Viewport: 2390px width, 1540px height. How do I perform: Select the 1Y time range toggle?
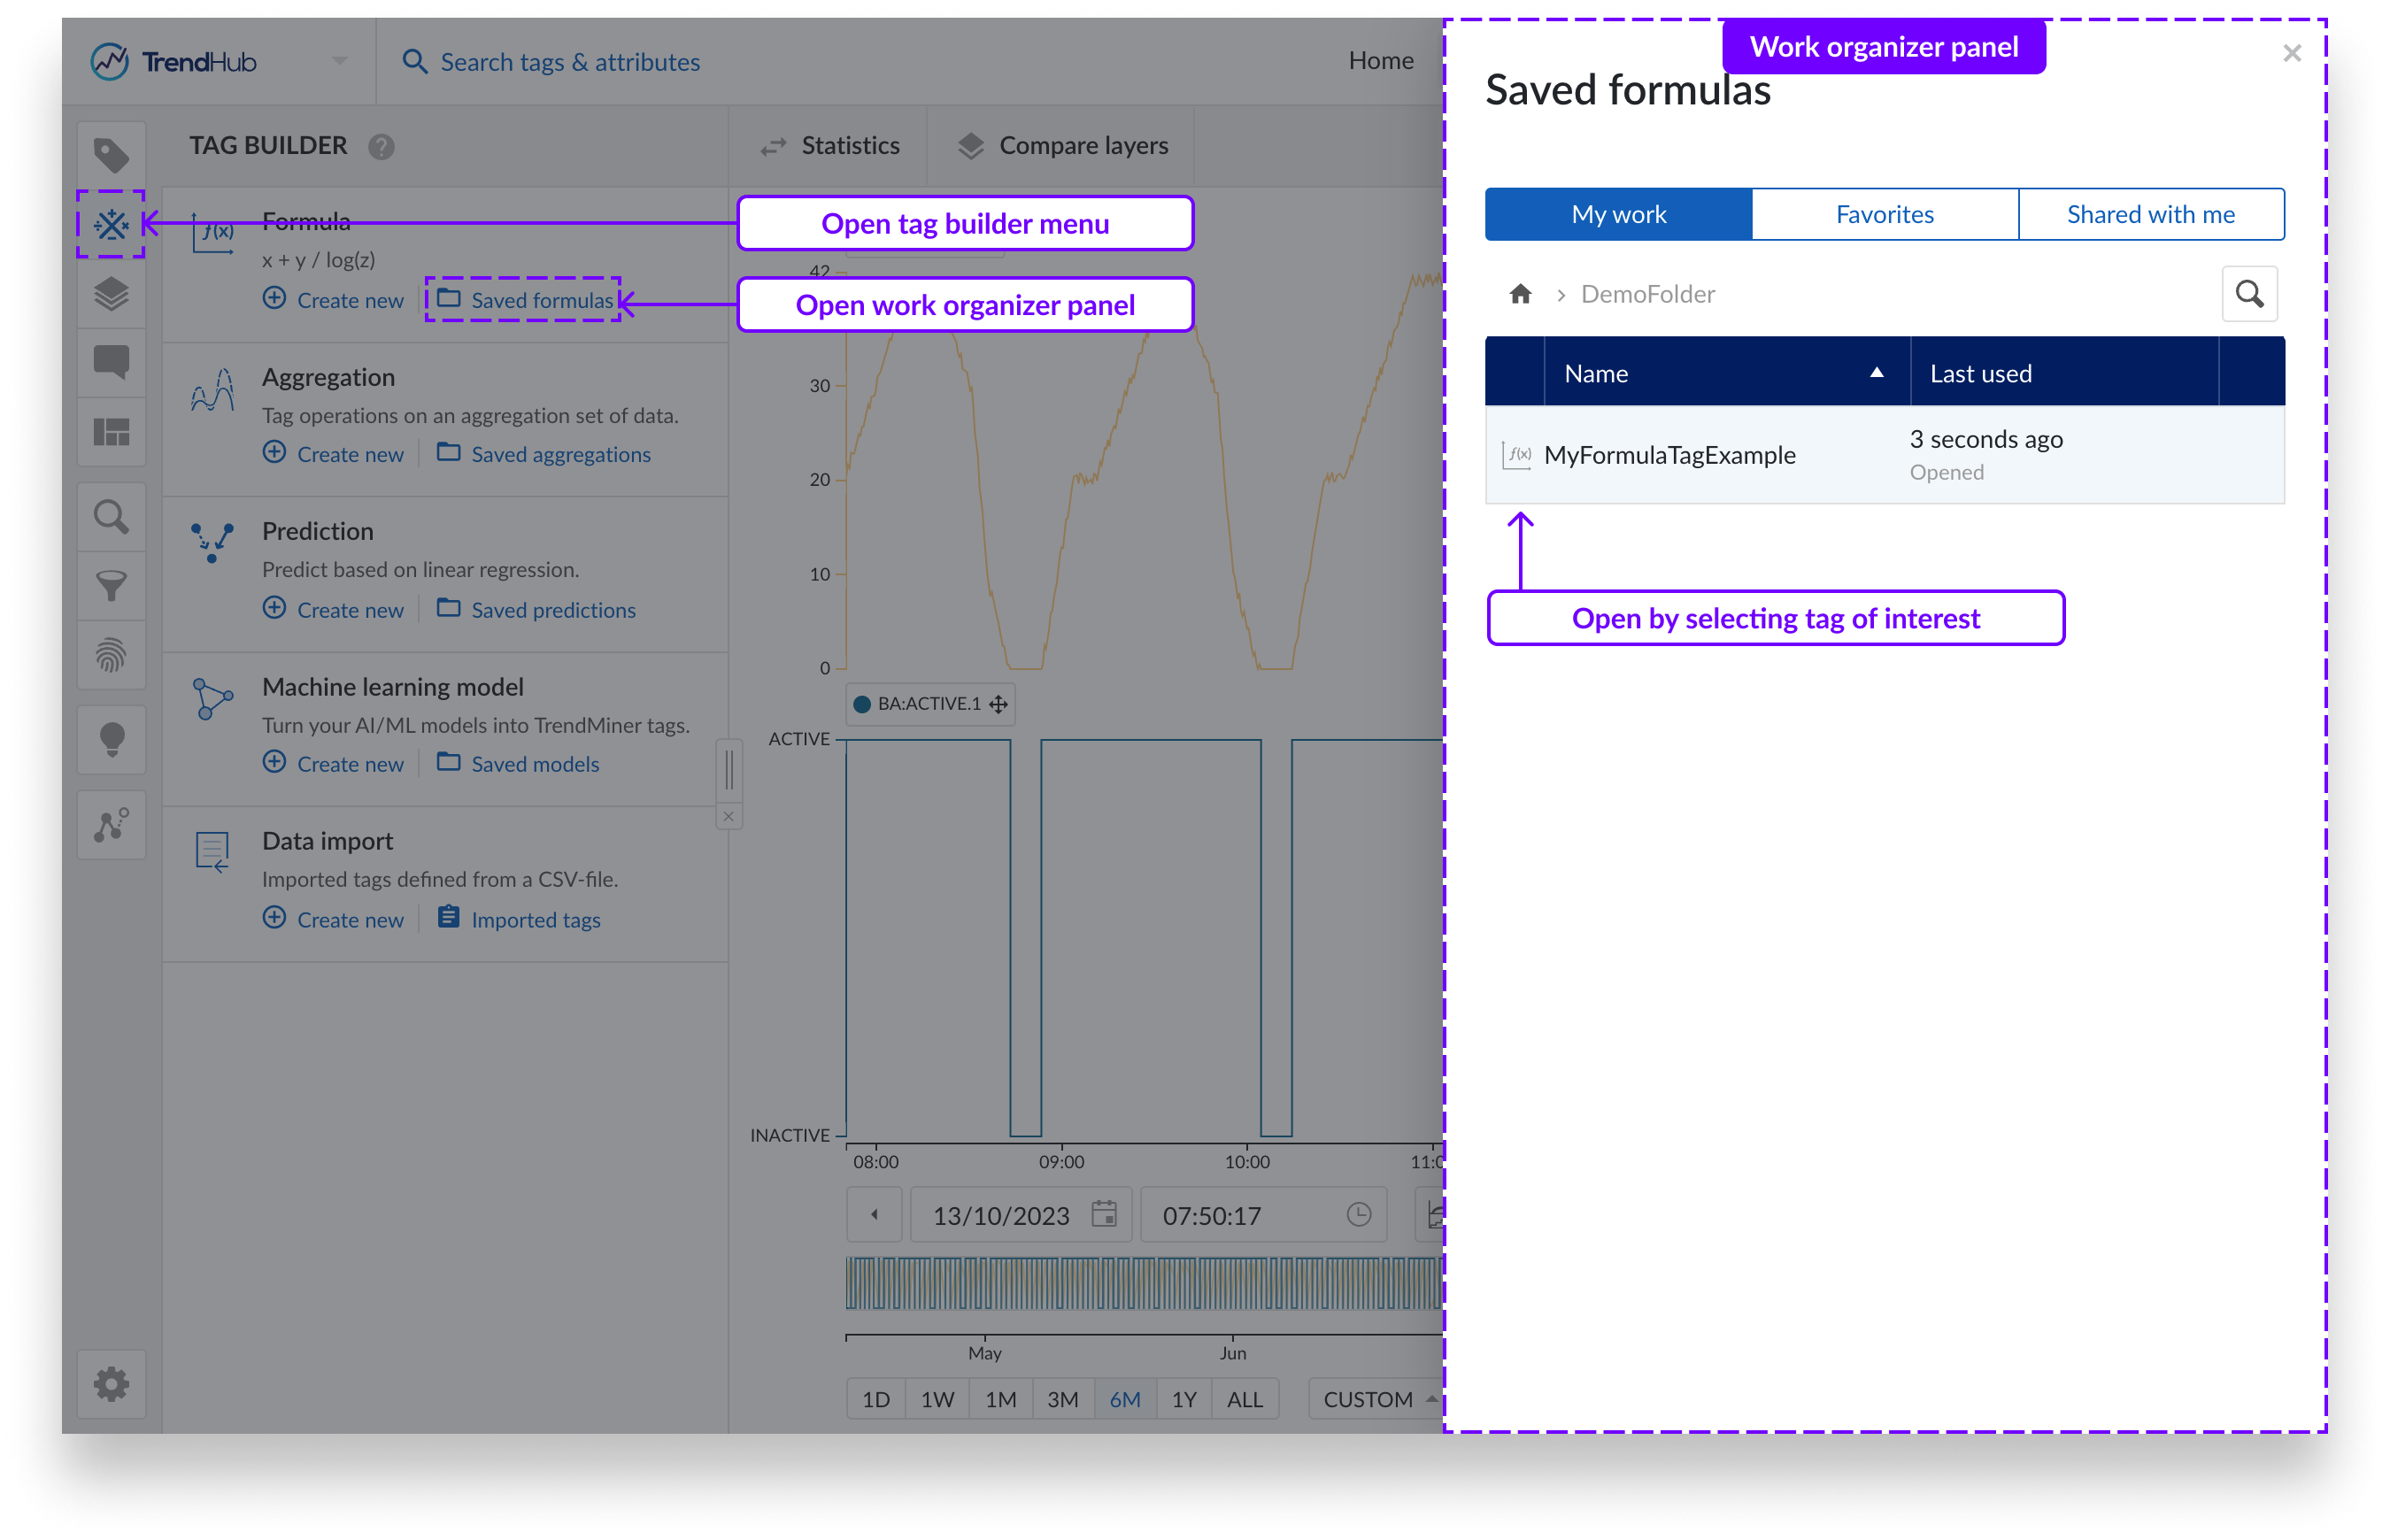coord(1184,1399)
